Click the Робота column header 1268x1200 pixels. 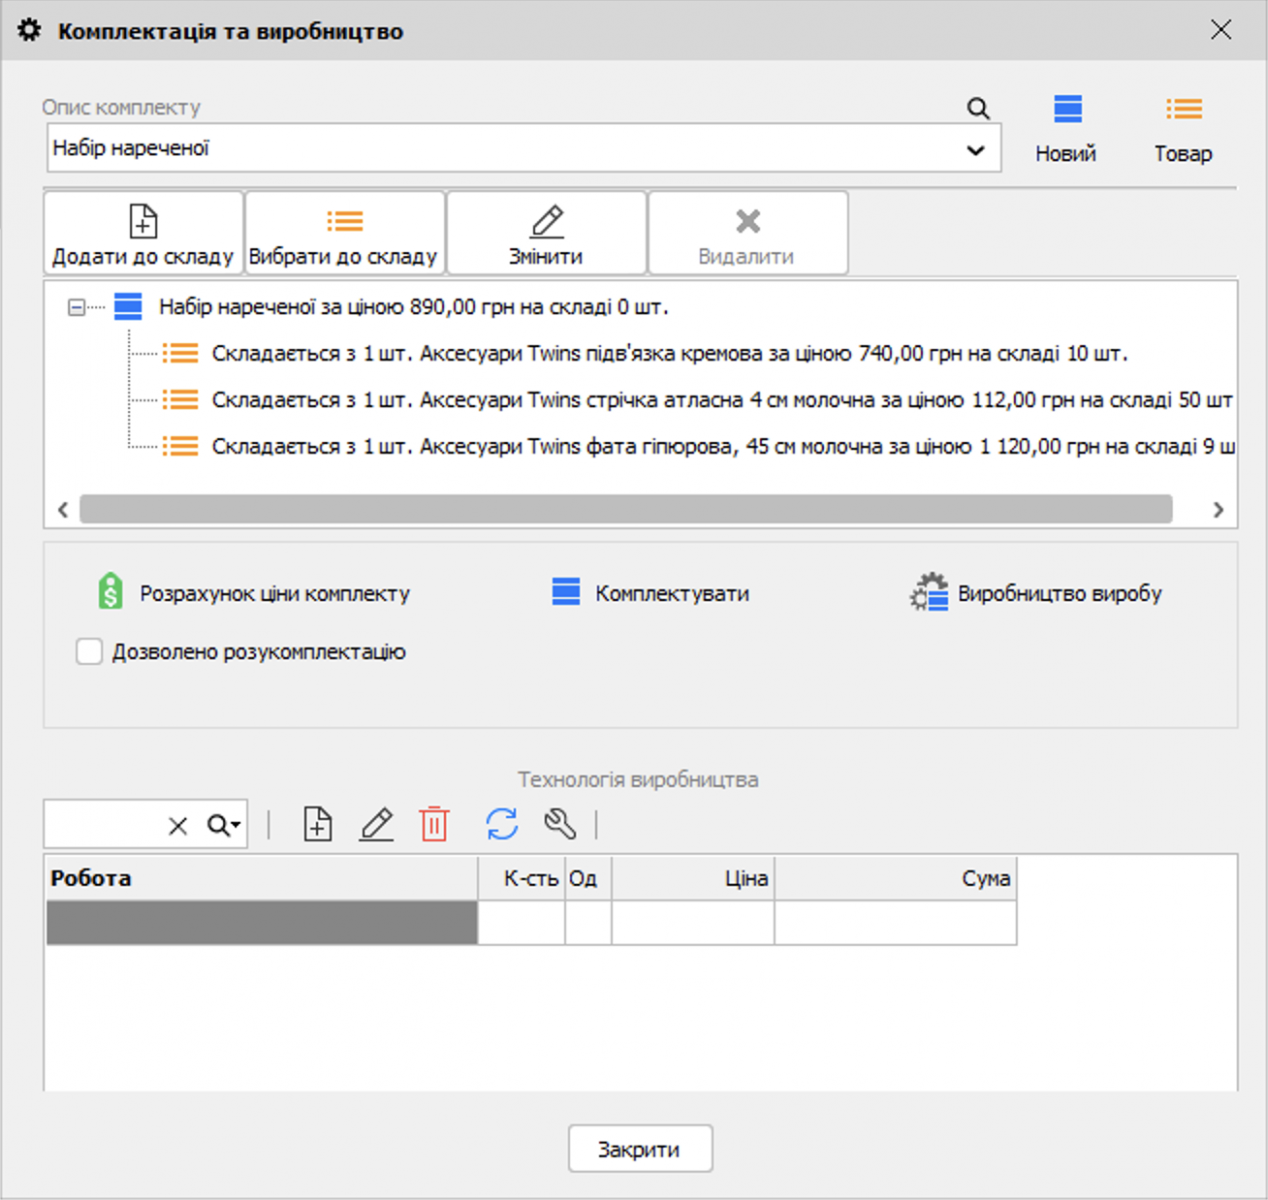[x=260, y=878]
